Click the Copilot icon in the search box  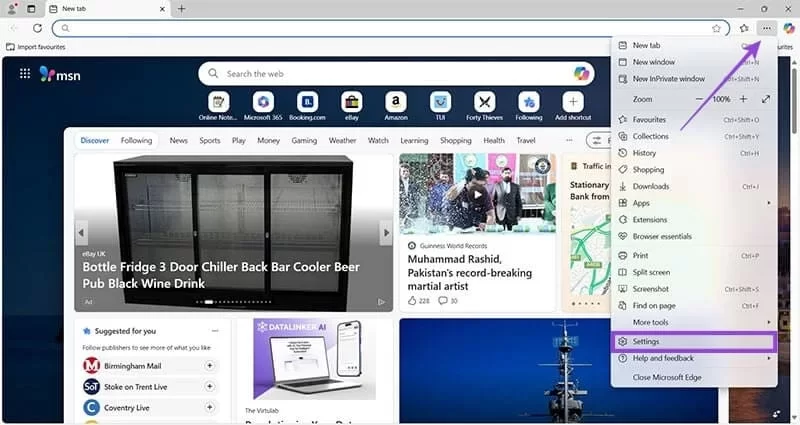582,73
